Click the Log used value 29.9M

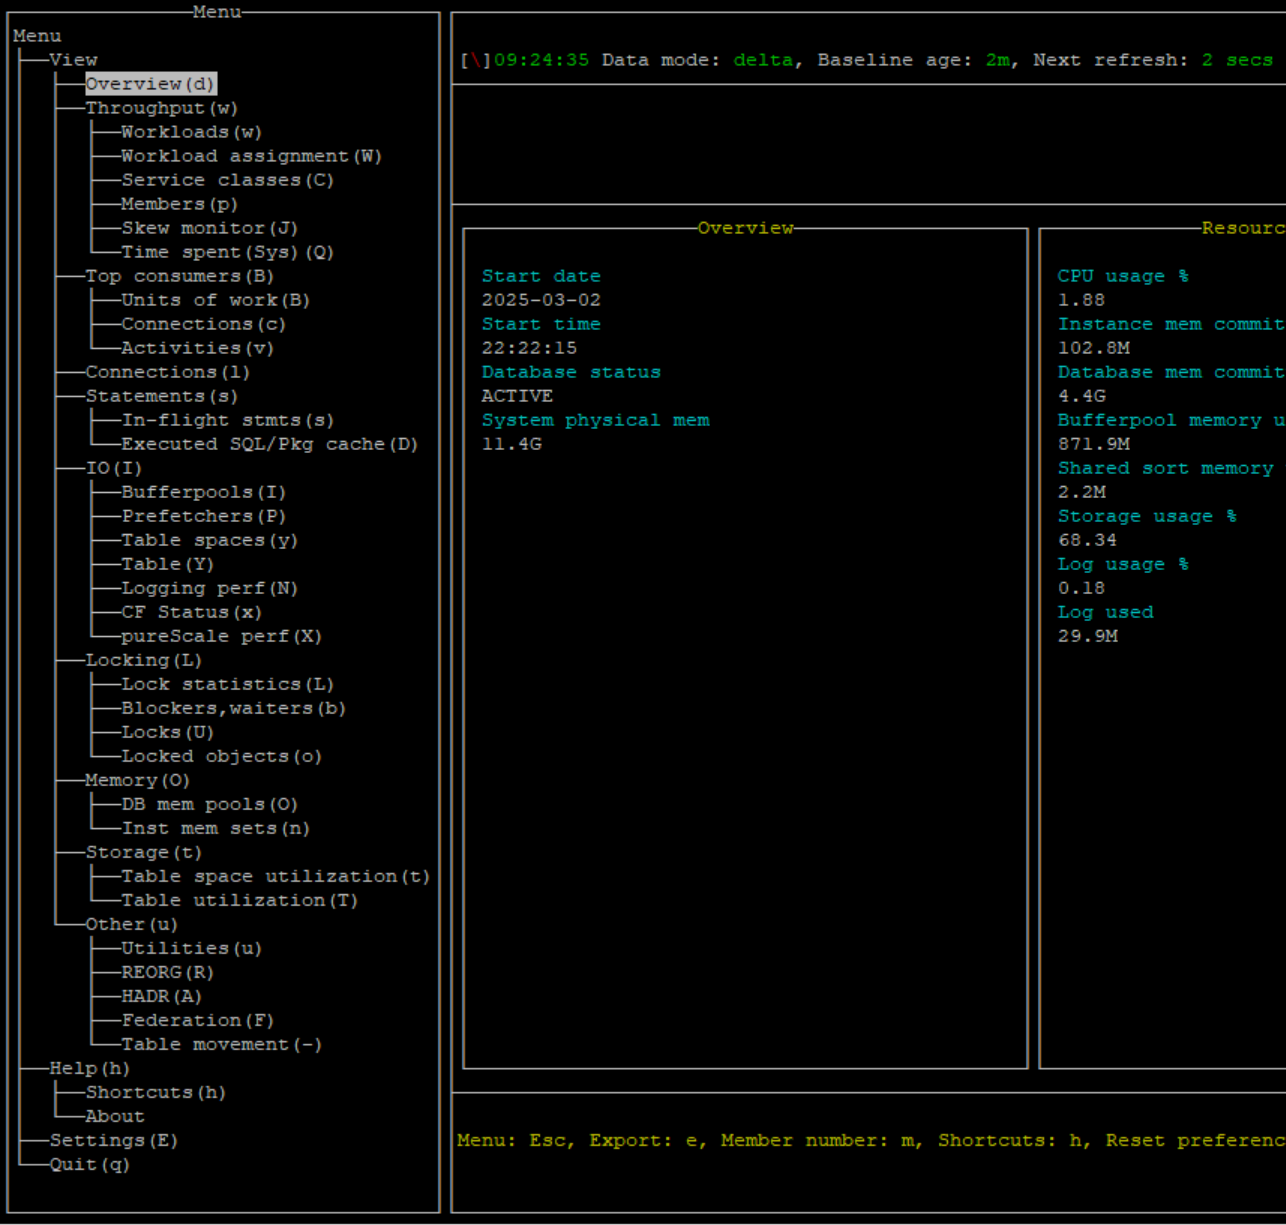1087,636
